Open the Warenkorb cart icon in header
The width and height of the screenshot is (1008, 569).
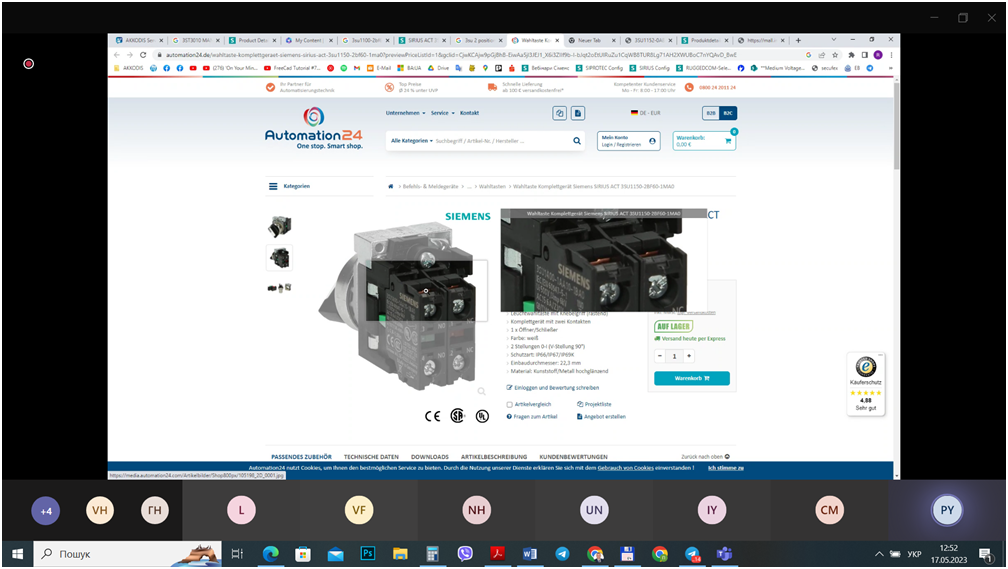point(728,141)
